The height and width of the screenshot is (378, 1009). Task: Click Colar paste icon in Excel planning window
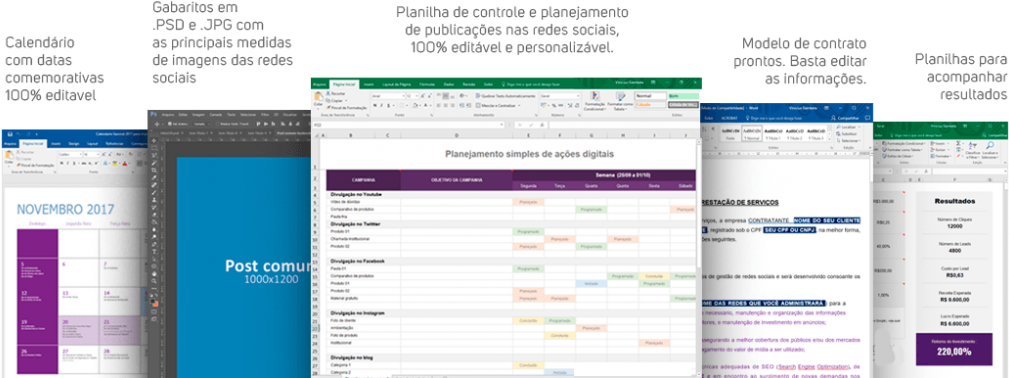[318, 96]
